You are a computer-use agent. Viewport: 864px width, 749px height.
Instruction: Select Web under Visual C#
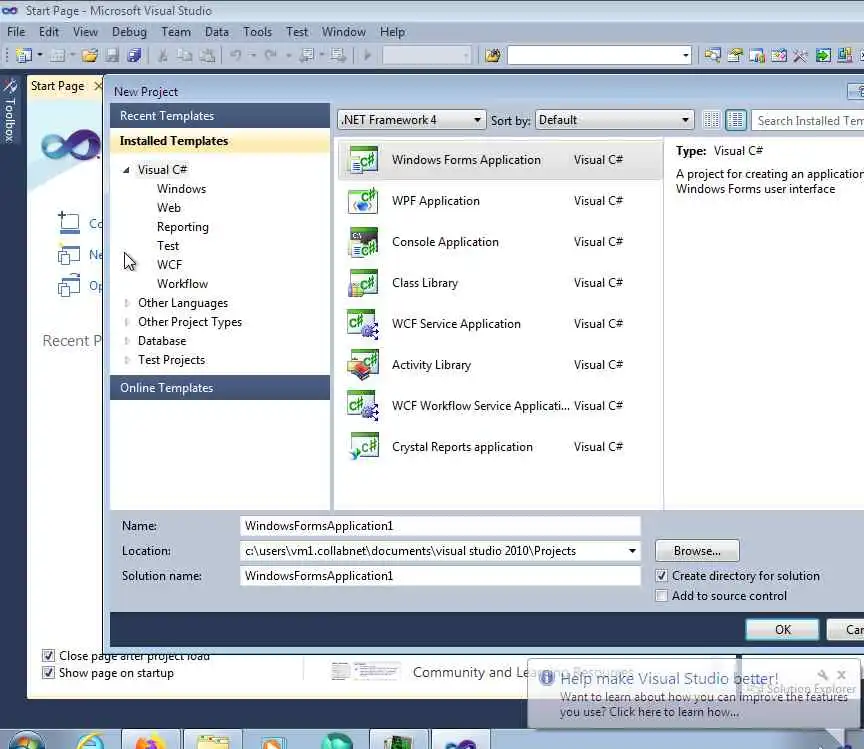click(x=169, y=208)
